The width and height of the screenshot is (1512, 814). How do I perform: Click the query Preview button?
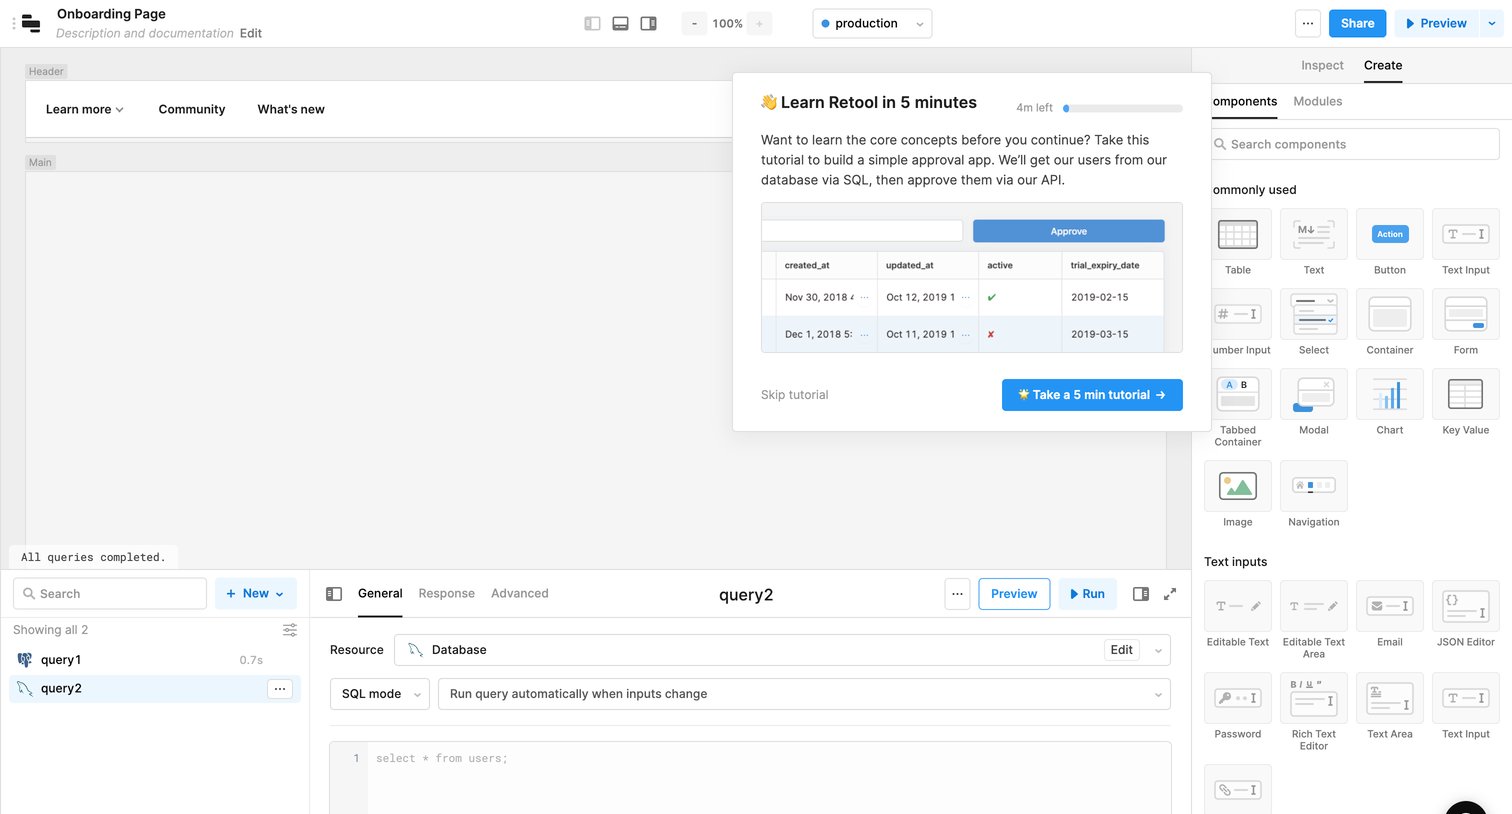coord(1014,594)
